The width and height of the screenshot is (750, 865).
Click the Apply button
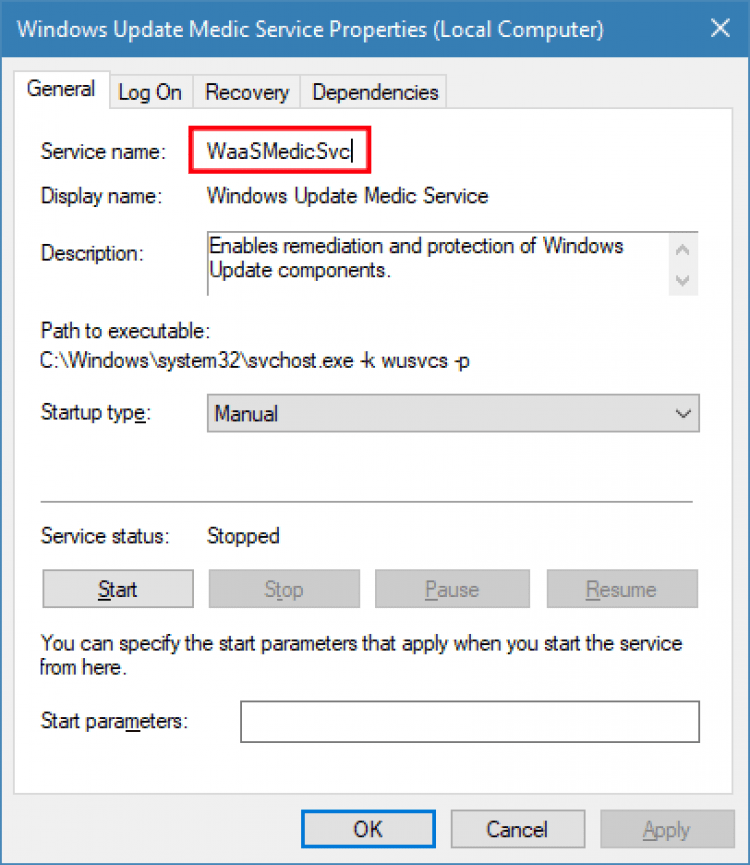pyautogui.click(x=666, y=829)
